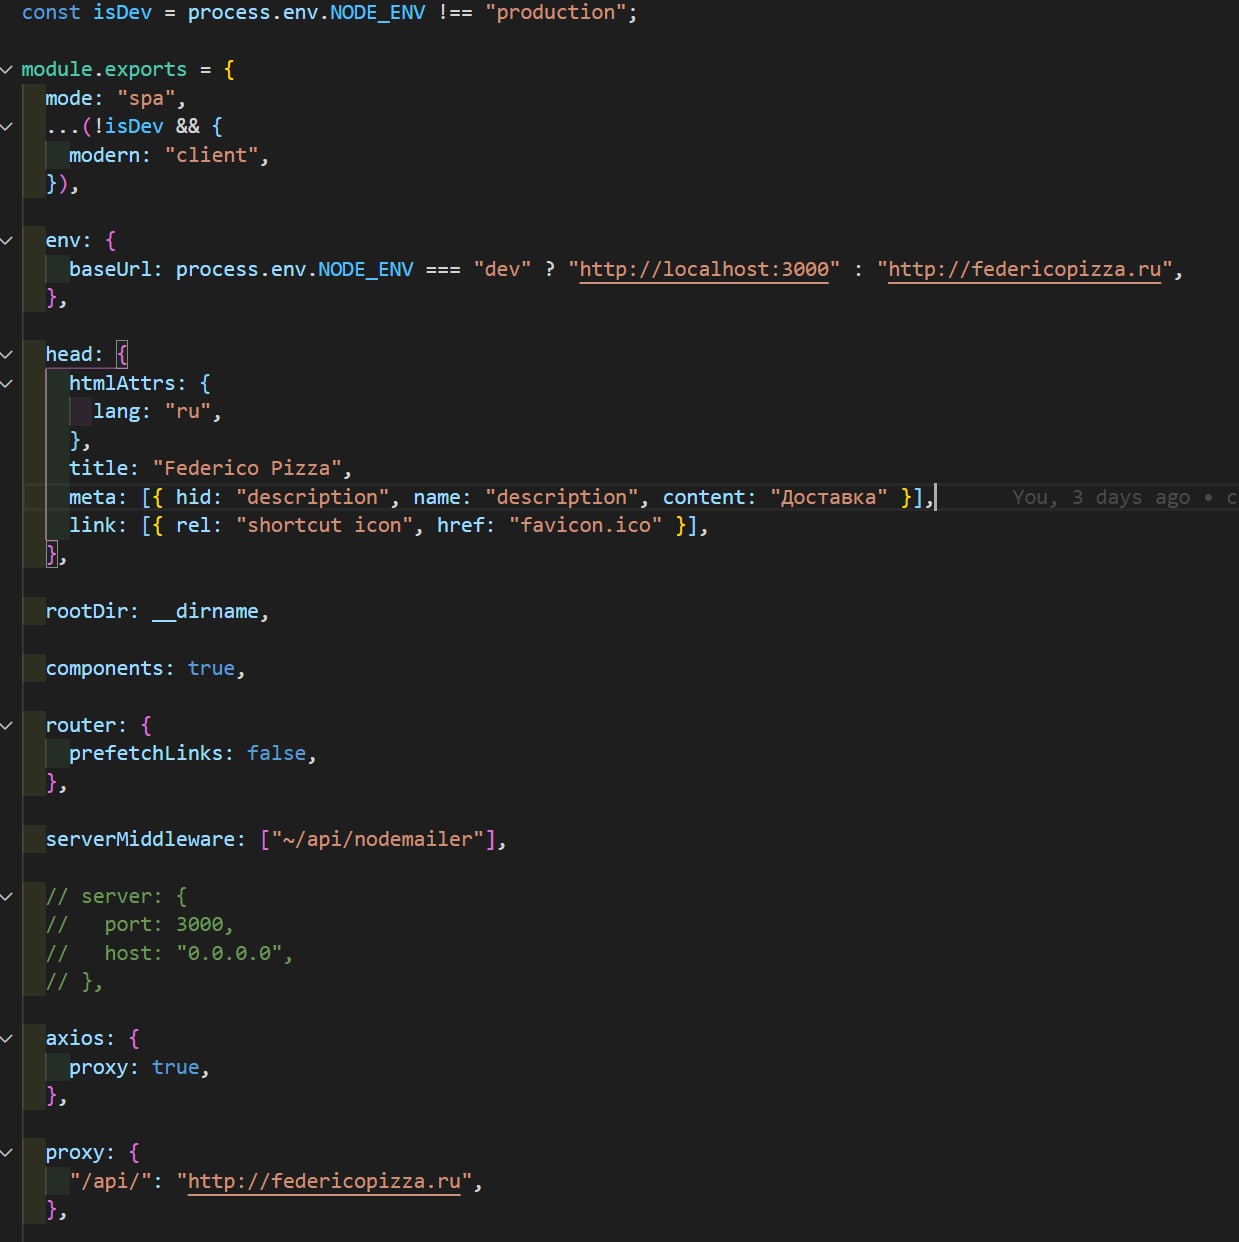Click the "Доставка" content string
Image resolution: width=1239 pixels, height=1242 pixels.
(x=829, y=497)
